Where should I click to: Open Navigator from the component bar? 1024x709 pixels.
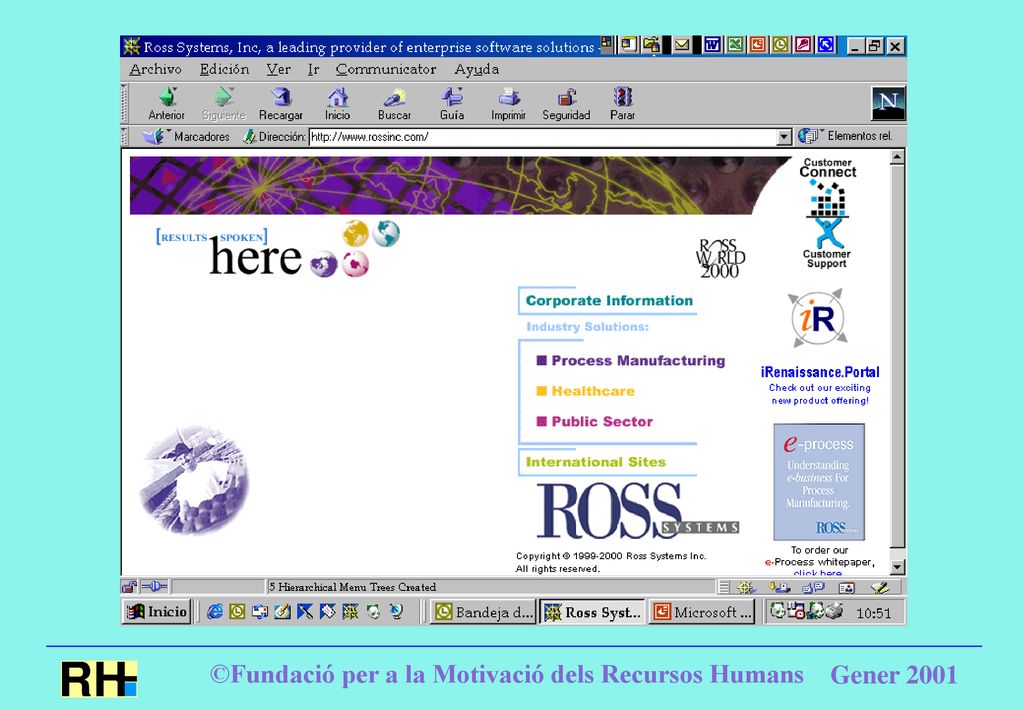click(x=746, y=588)
